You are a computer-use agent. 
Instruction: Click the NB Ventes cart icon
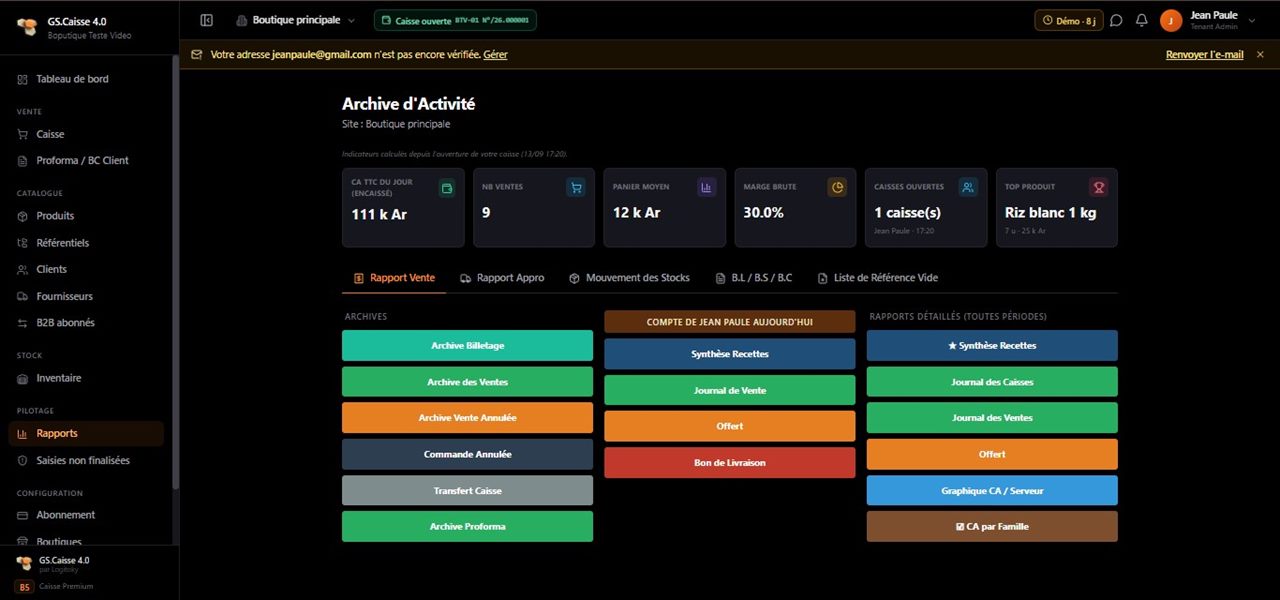(x=575, y=187)
